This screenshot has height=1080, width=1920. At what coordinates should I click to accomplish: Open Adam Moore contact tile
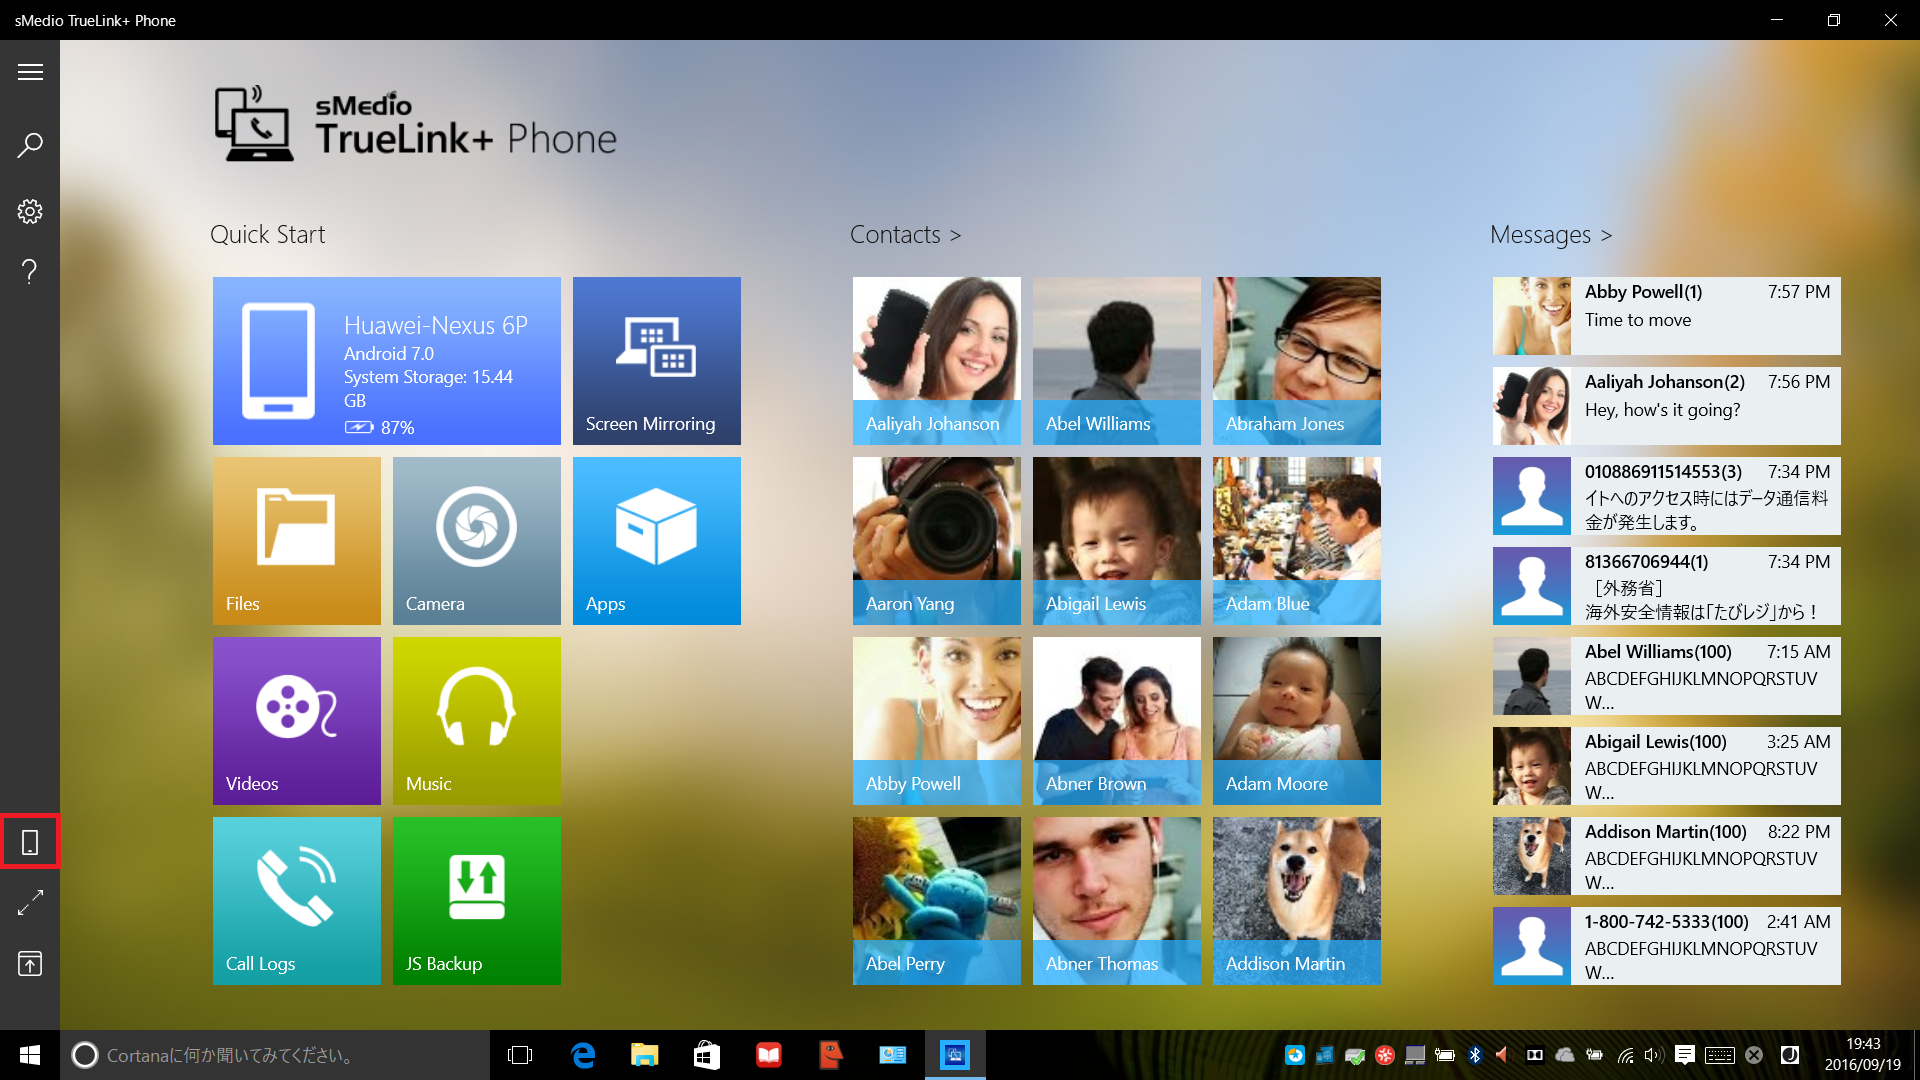pos(1297,721)
